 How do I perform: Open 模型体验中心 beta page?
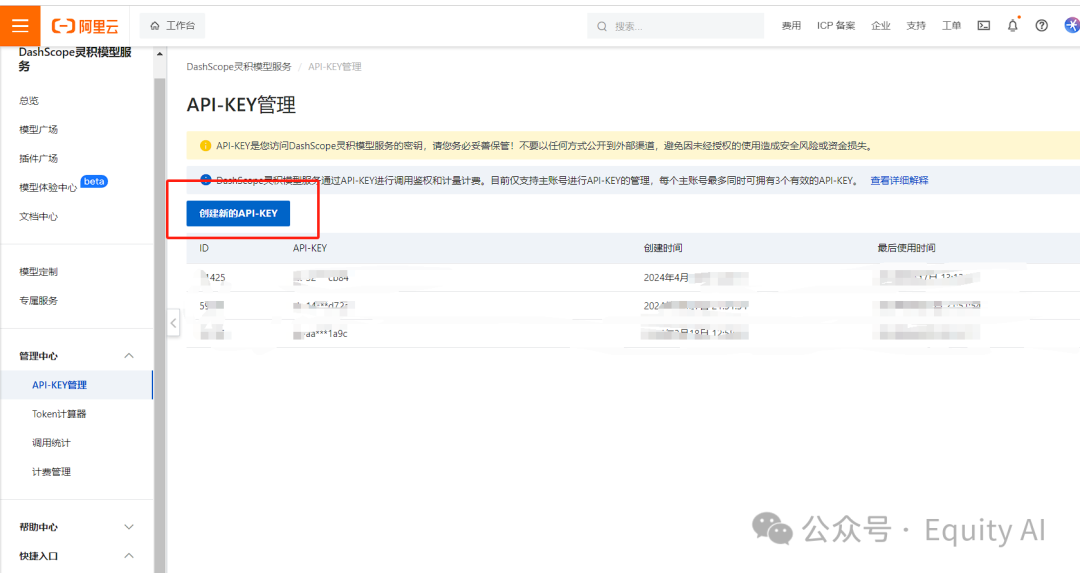tap(48, 187)
